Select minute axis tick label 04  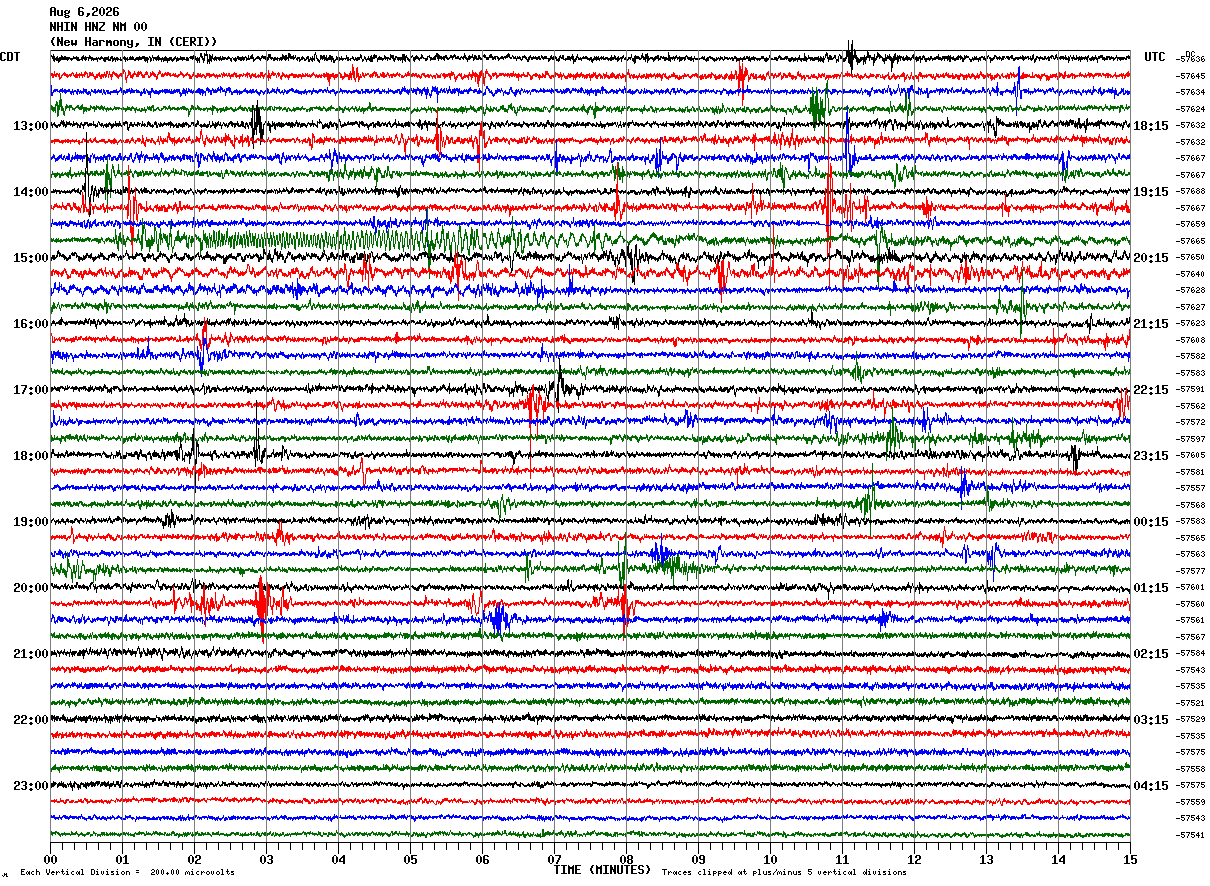coord(338,860)
